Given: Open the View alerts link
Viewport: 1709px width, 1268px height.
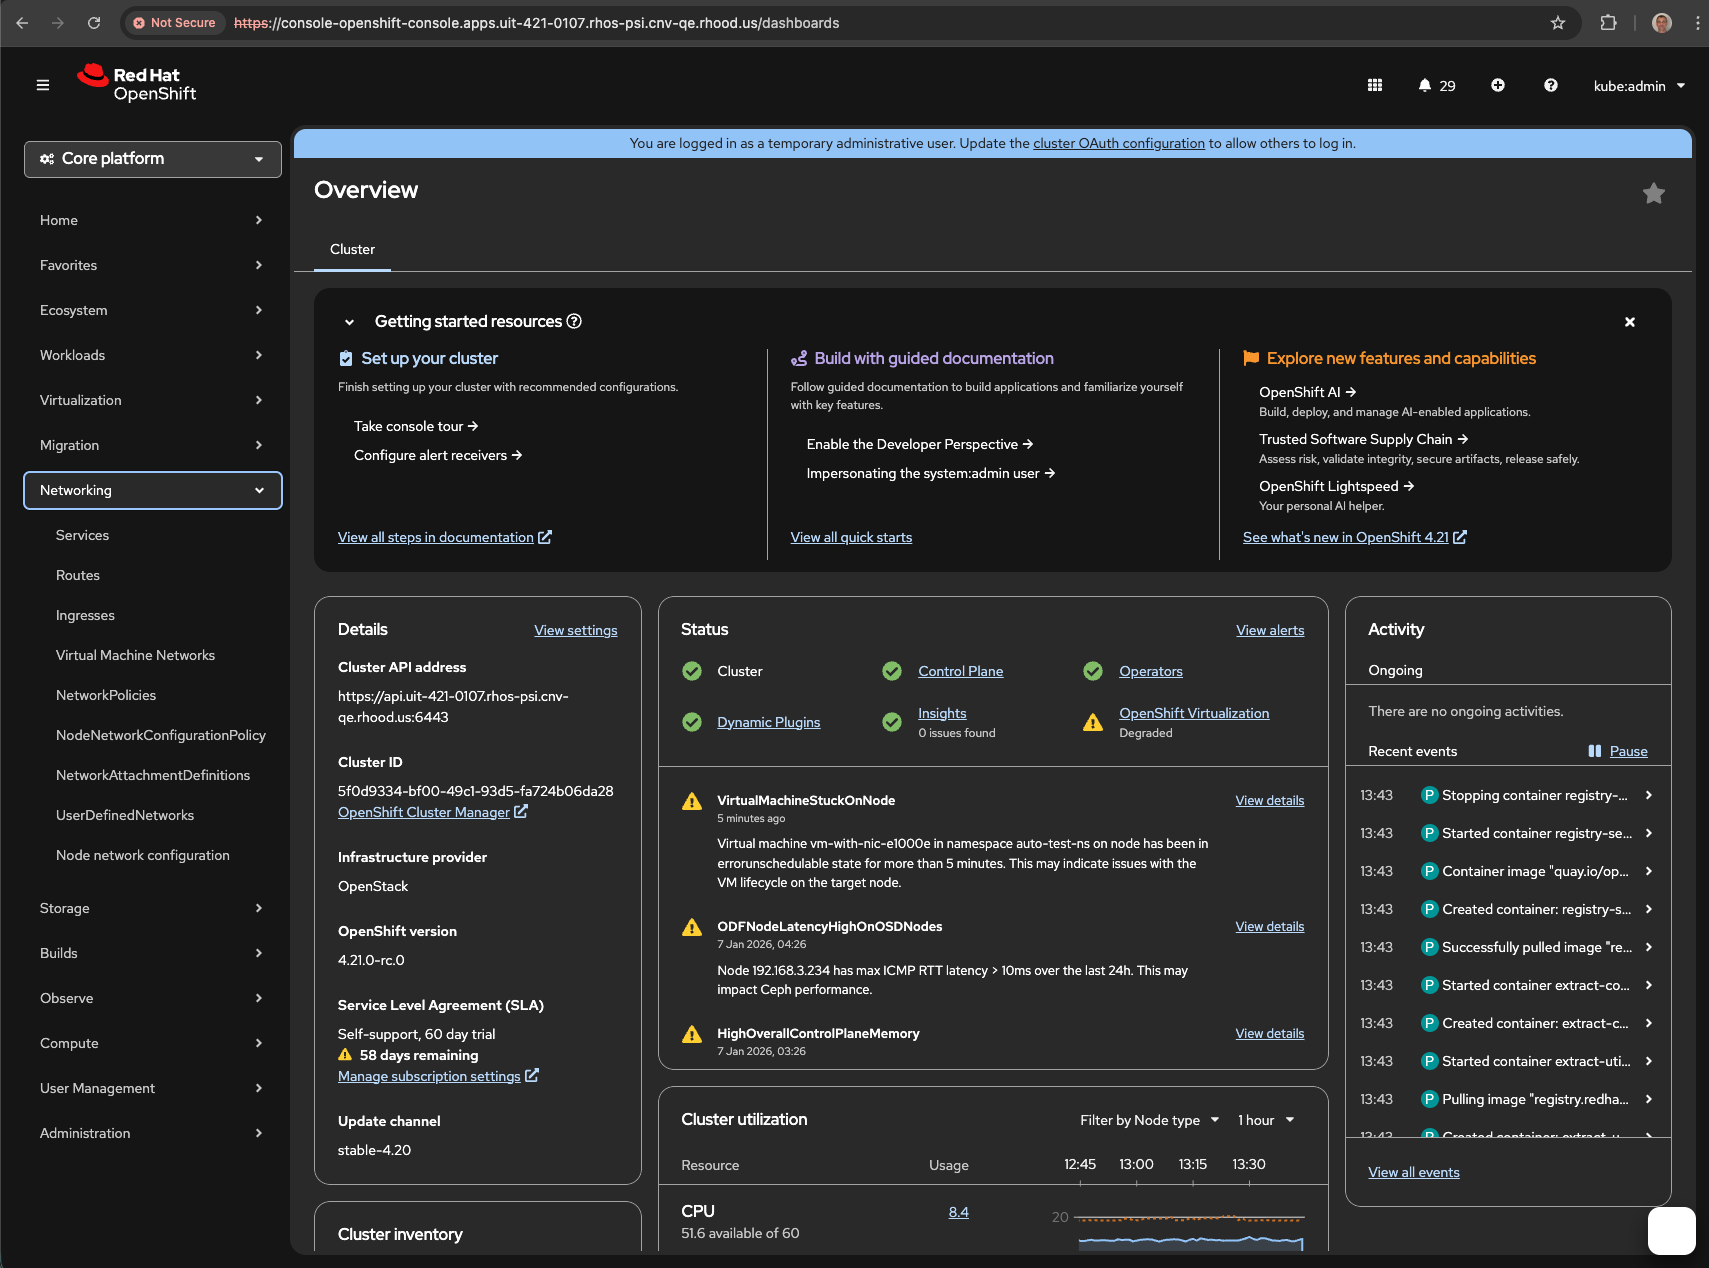Looking at the screenshot, I should [1269, 630].
